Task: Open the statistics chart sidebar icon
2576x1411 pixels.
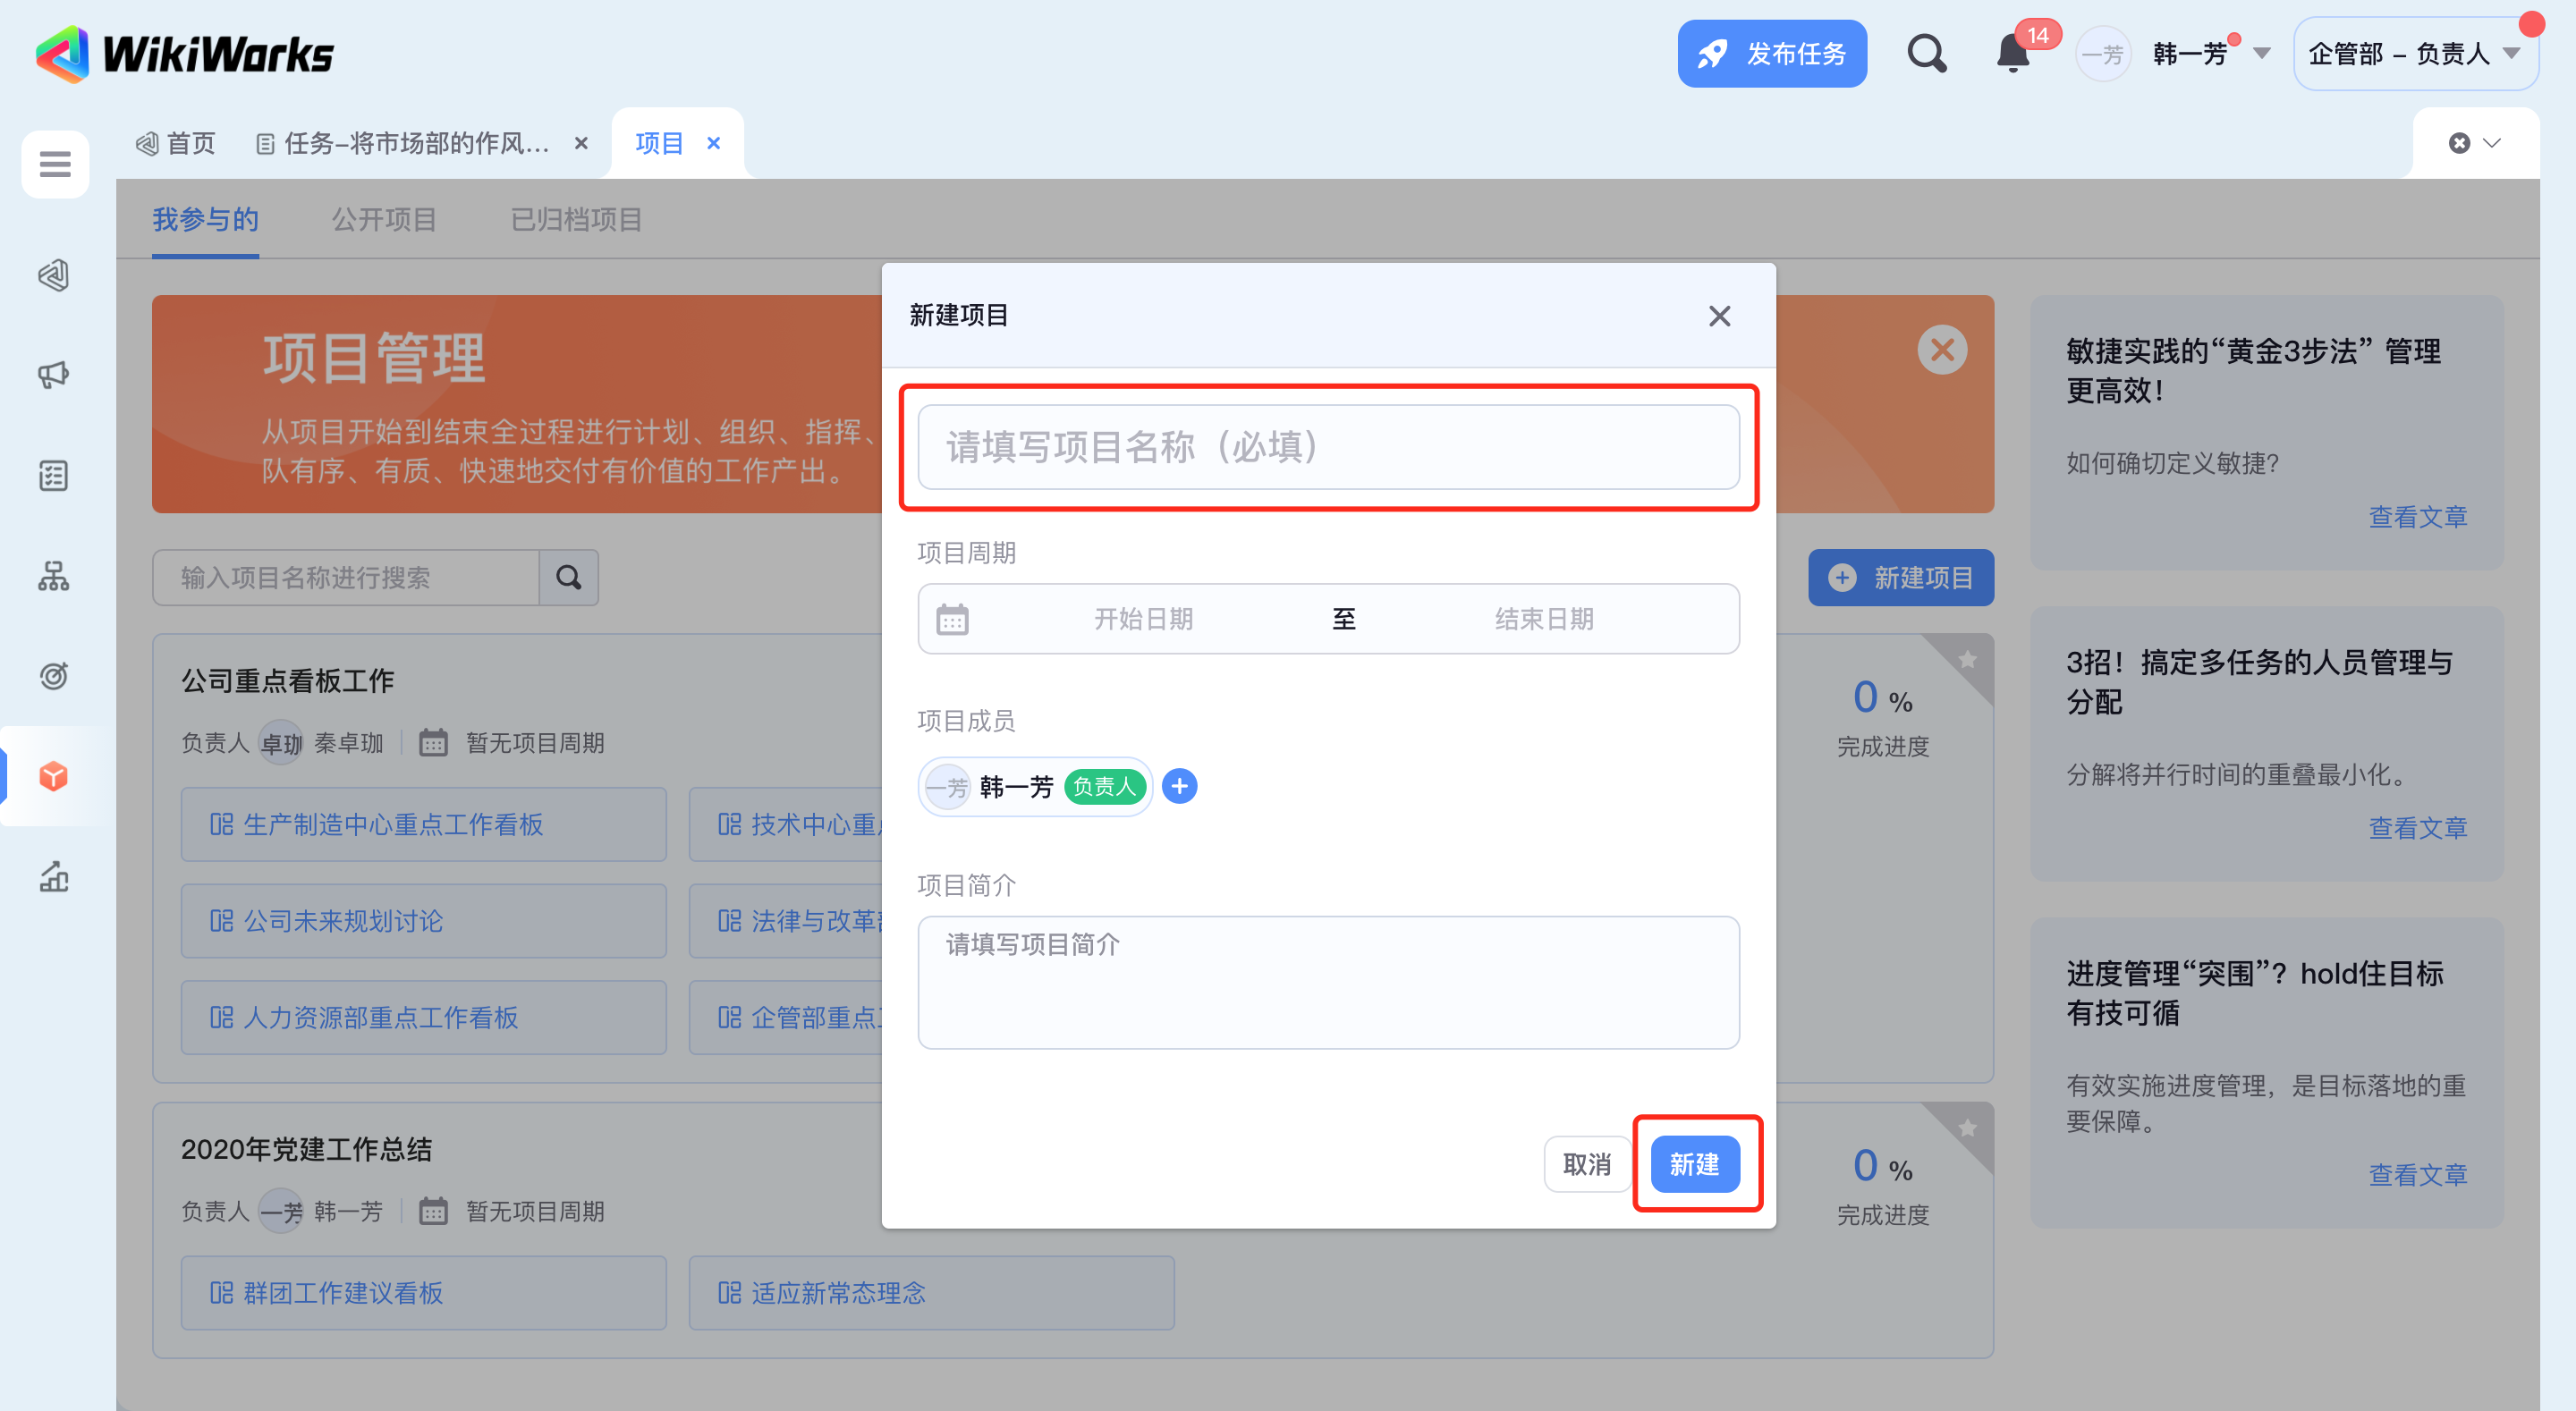Action: 54,877
